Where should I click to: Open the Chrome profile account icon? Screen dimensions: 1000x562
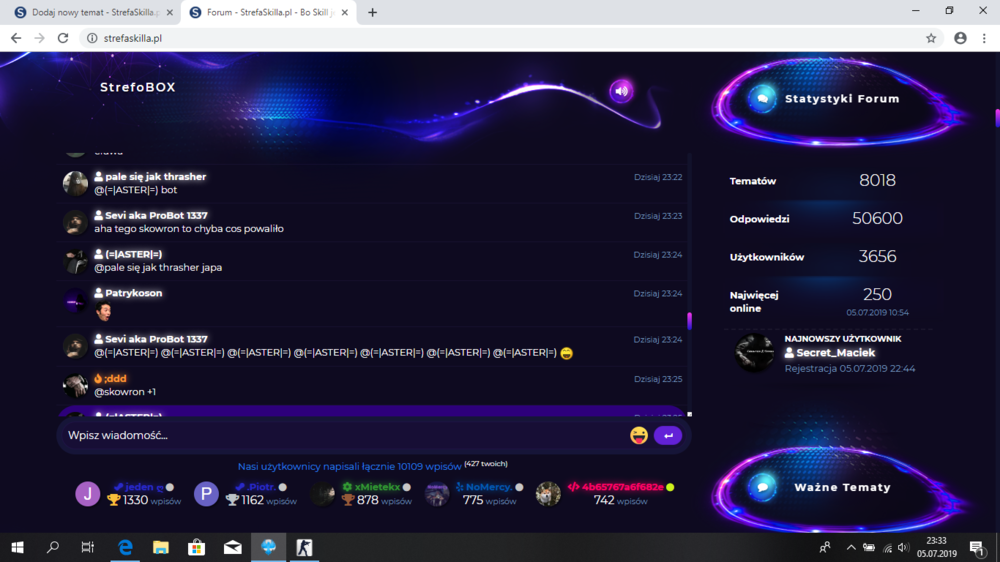[x=960, y=38]
